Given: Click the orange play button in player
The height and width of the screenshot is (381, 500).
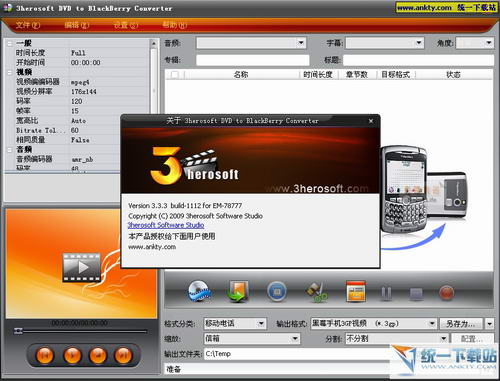Looking at the screenshot, I should [x=72, y=355].
